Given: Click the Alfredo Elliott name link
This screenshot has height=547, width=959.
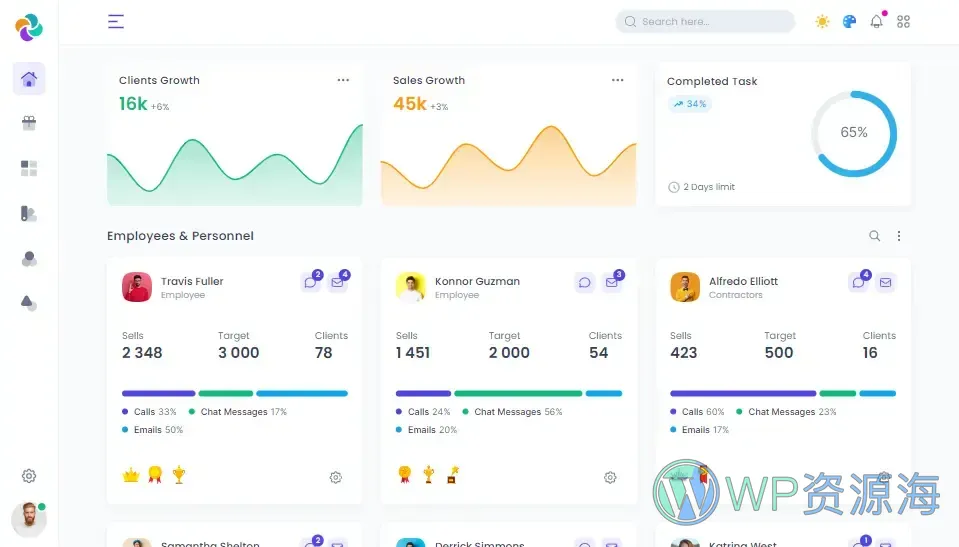Looking at the screenshot, I should point(743,281).
